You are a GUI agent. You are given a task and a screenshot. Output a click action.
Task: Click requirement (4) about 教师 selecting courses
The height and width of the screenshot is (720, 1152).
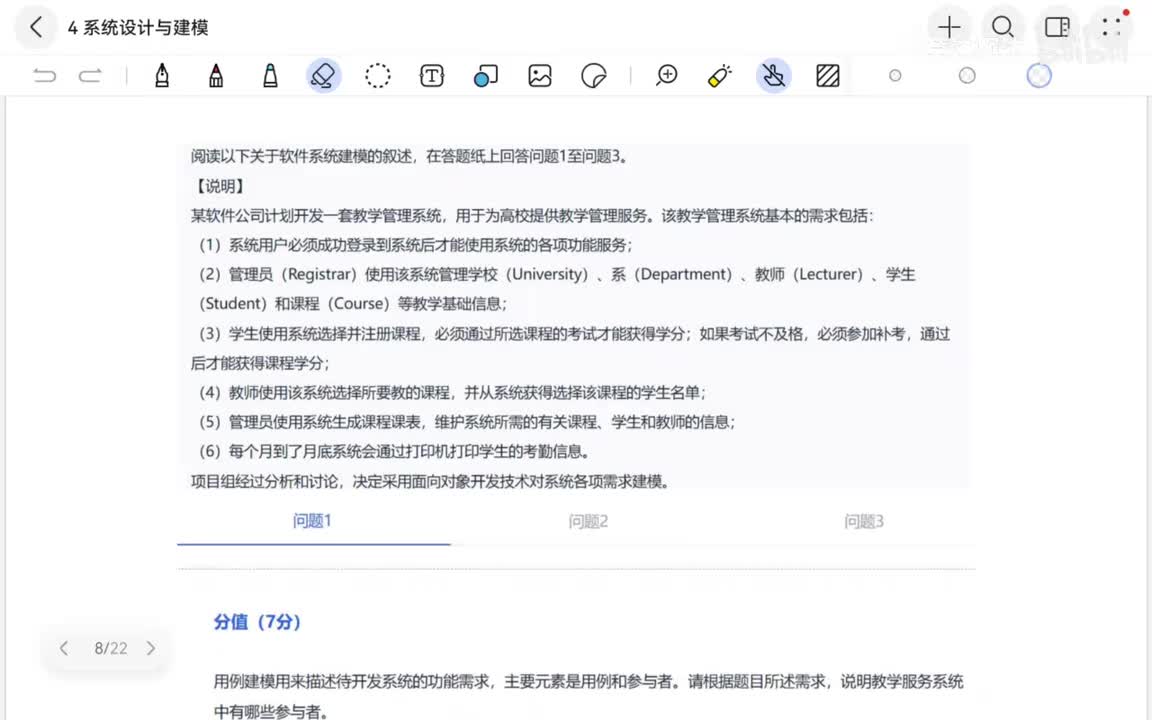[452, 392]
